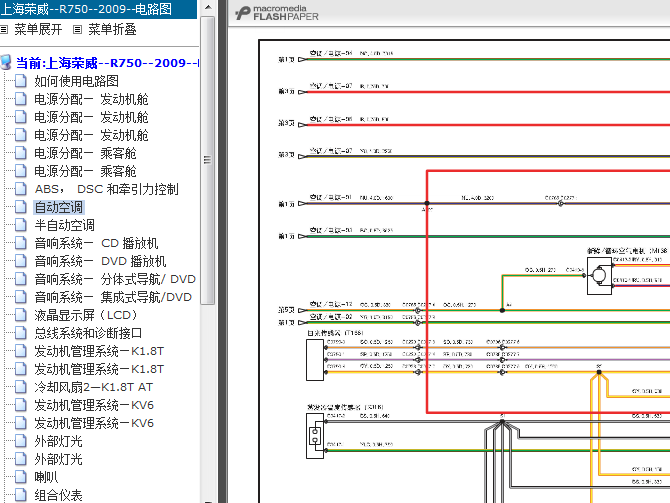Click the Macromedia FlashPaper logo

tap(277, 13)
